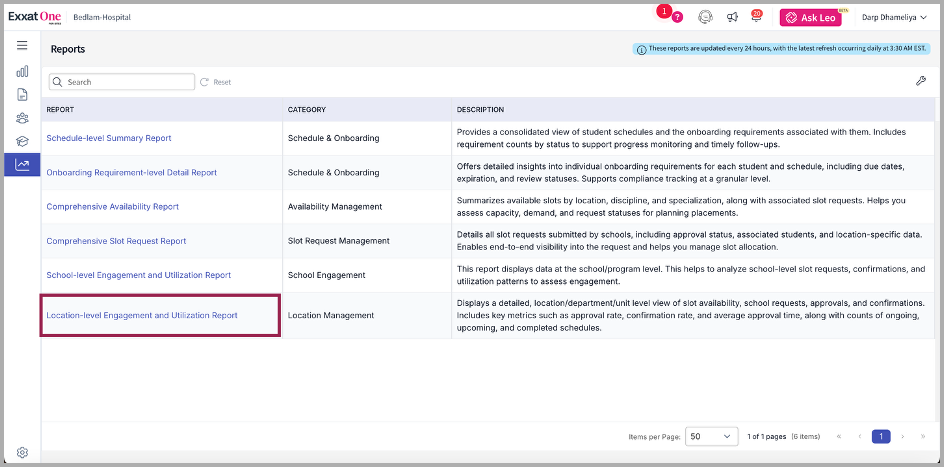Open the megaphone announcements icon
The image size is (944, 468).
point(732,17)
